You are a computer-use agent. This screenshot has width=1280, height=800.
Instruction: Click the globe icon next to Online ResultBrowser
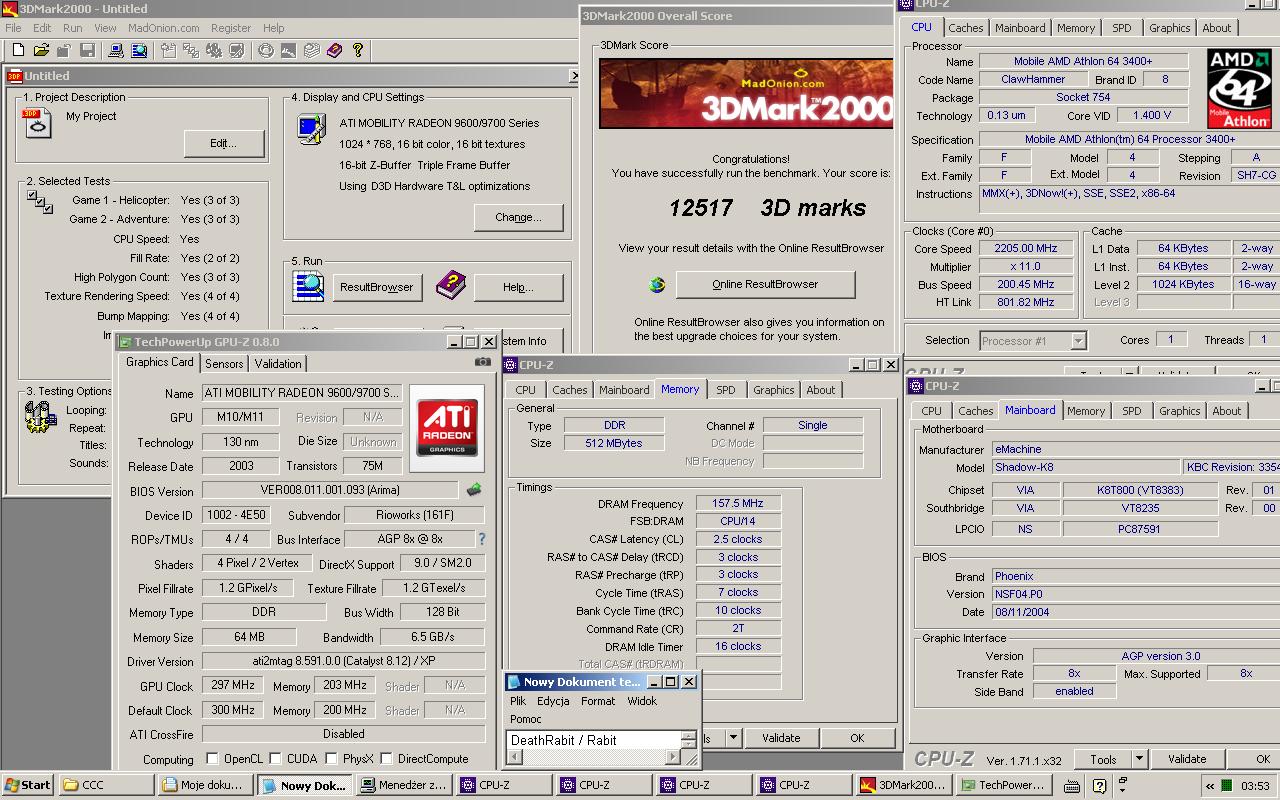click(x=657, y=285)
